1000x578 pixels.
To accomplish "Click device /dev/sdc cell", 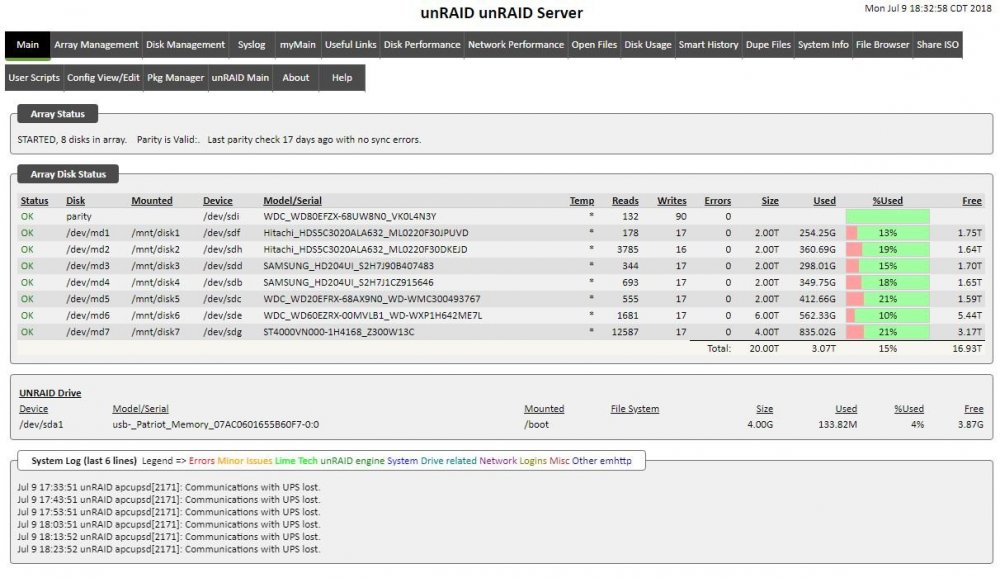I will [222, 299].
